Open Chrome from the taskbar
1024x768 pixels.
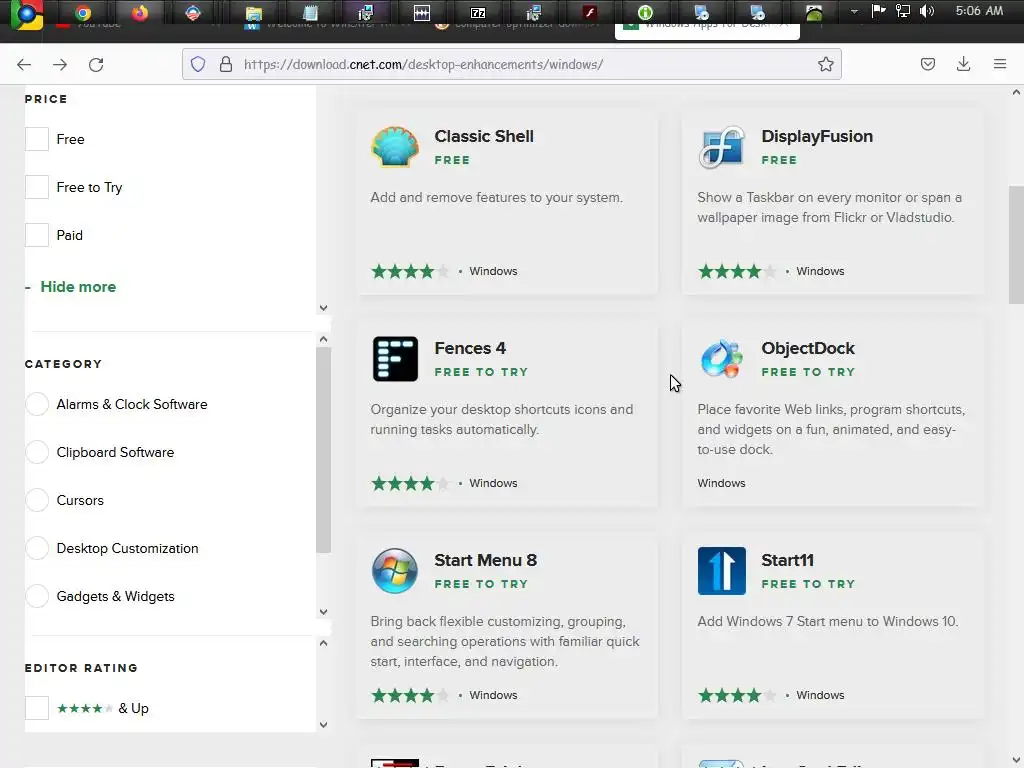point(82,12)
